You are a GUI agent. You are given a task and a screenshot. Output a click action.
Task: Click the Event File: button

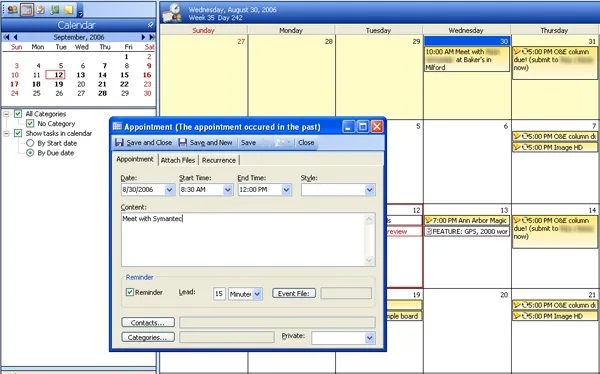coord(294,293)
